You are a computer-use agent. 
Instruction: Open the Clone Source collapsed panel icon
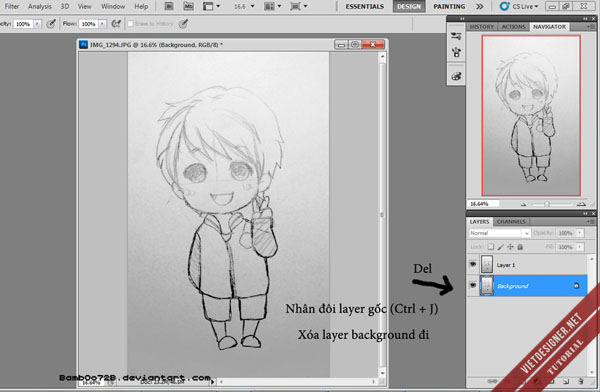click(x=456, y=52)
